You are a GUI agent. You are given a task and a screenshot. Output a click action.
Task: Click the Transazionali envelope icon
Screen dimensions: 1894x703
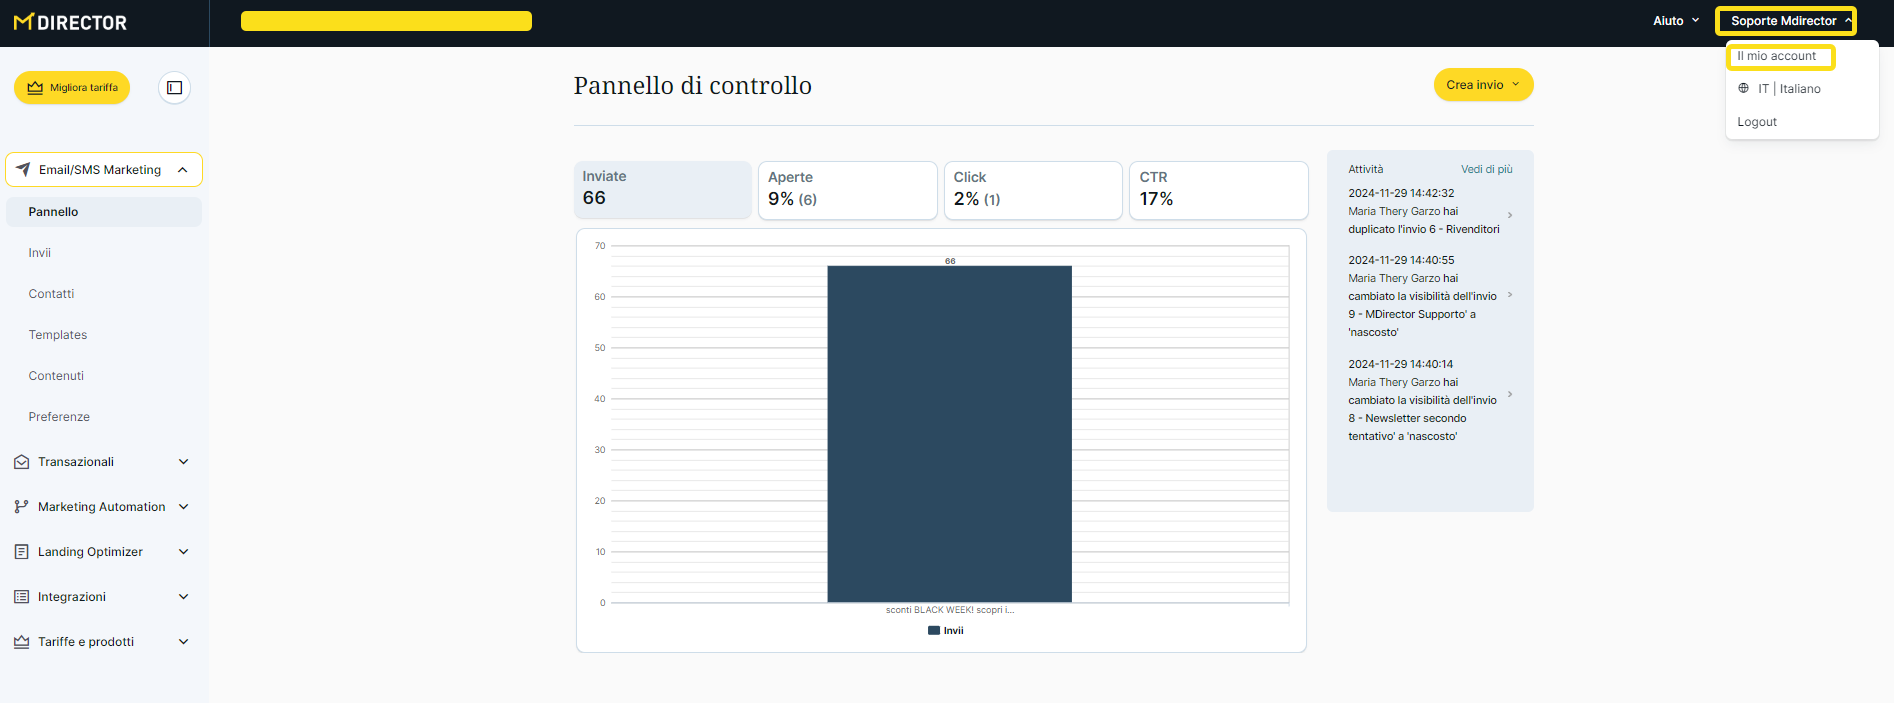[x=21, y=462]
